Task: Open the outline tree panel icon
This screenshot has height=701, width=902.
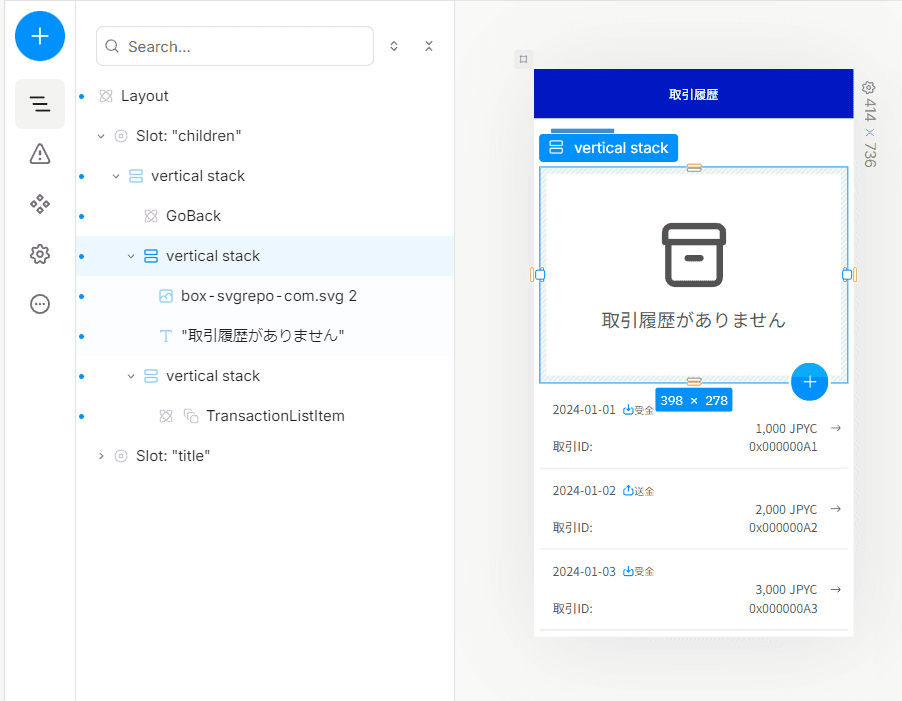Action: point(40,104)
